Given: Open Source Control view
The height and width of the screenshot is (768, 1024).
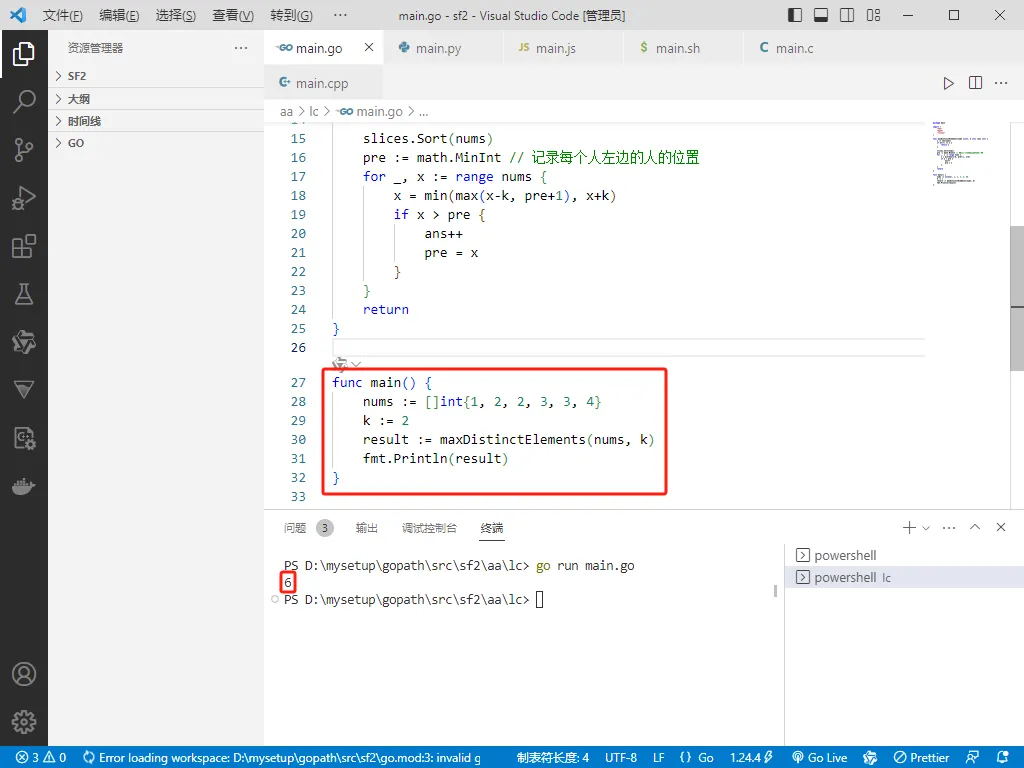Looking at the screenshot, I should click(24, 150).
